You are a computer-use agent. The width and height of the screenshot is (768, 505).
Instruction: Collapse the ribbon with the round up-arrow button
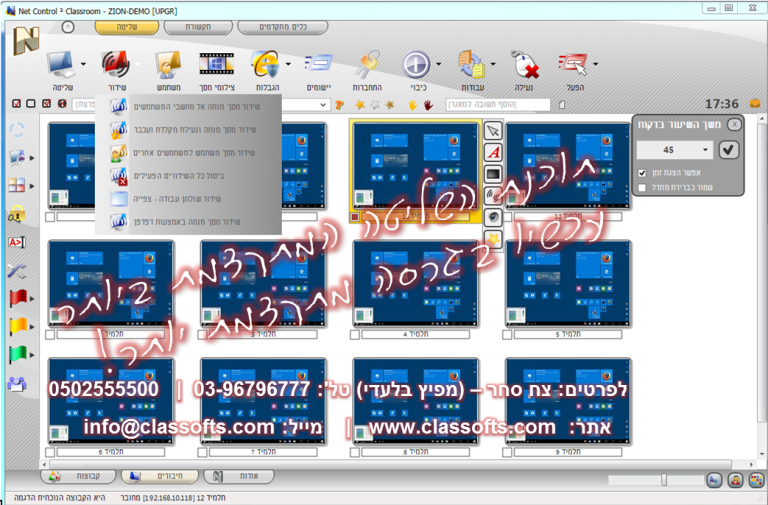[x=68, y=27]
